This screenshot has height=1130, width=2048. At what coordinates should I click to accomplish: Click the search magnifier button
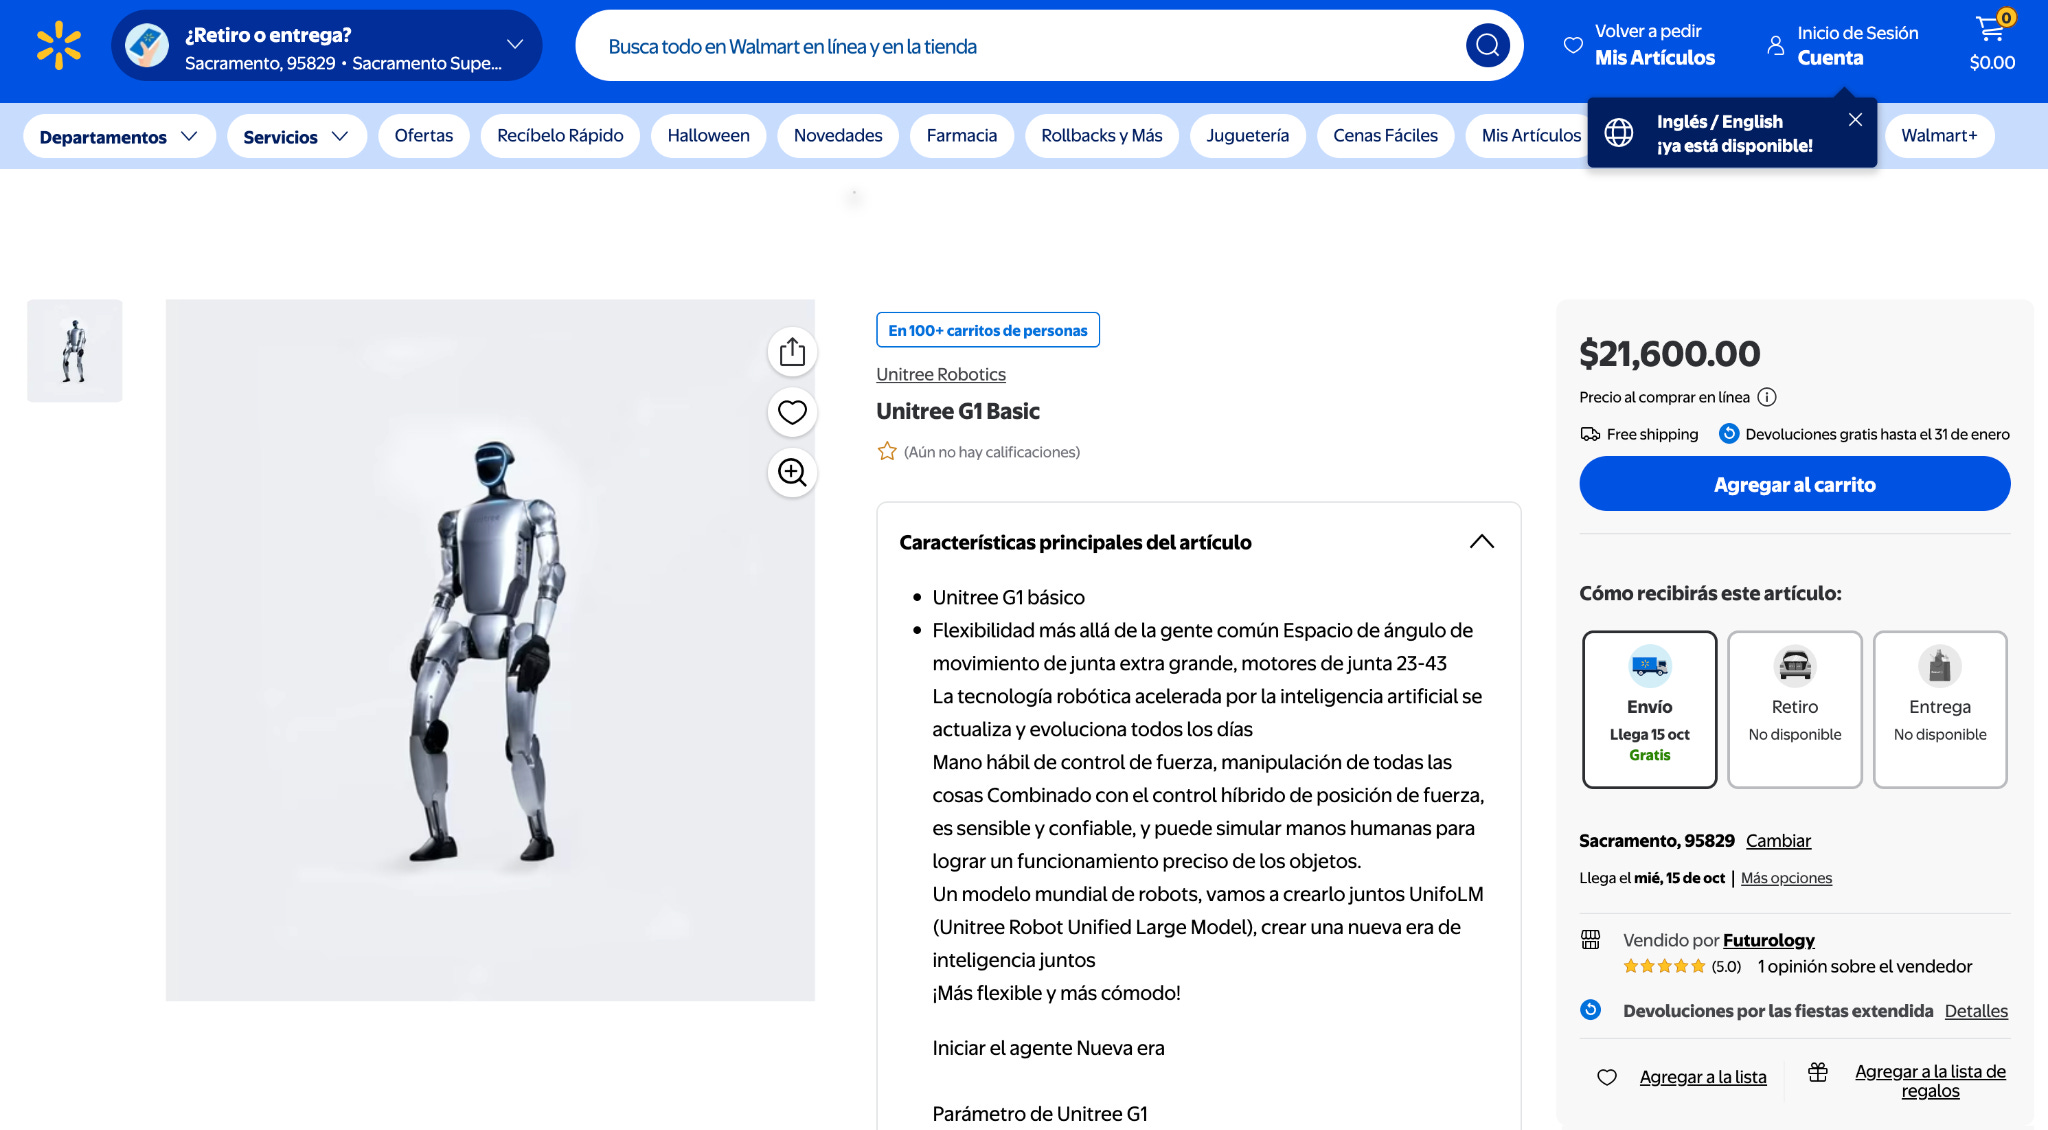click(x=1487, y=46)
